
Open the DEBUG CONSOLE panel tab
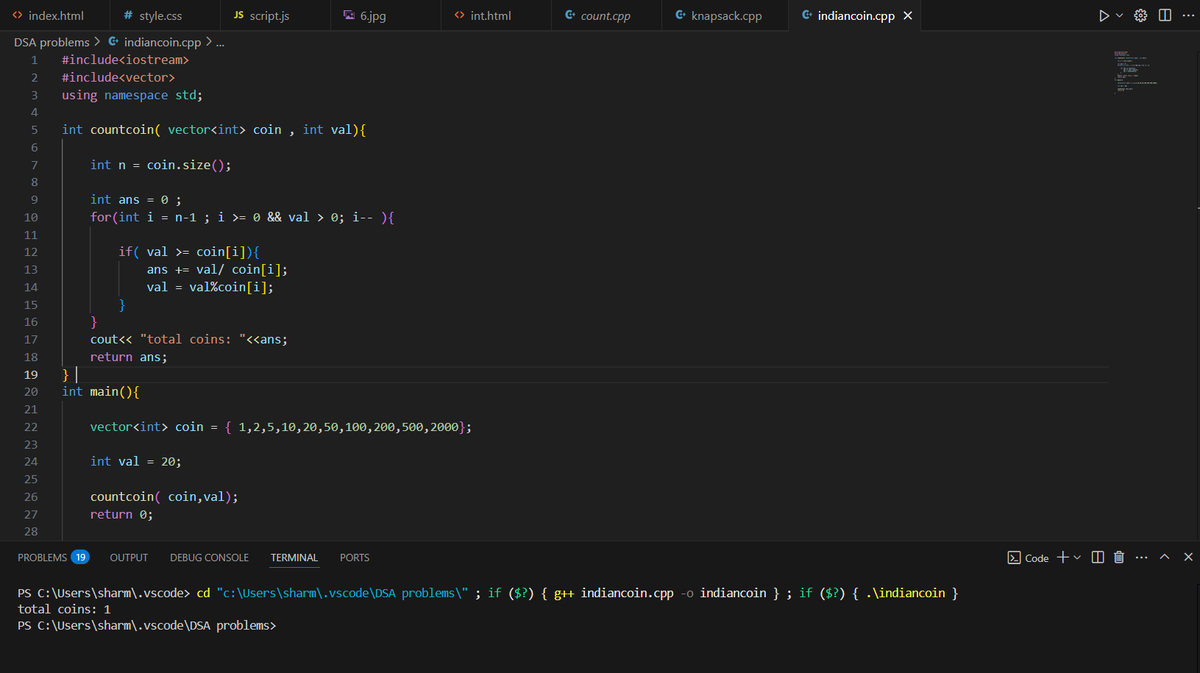point(209,557)
